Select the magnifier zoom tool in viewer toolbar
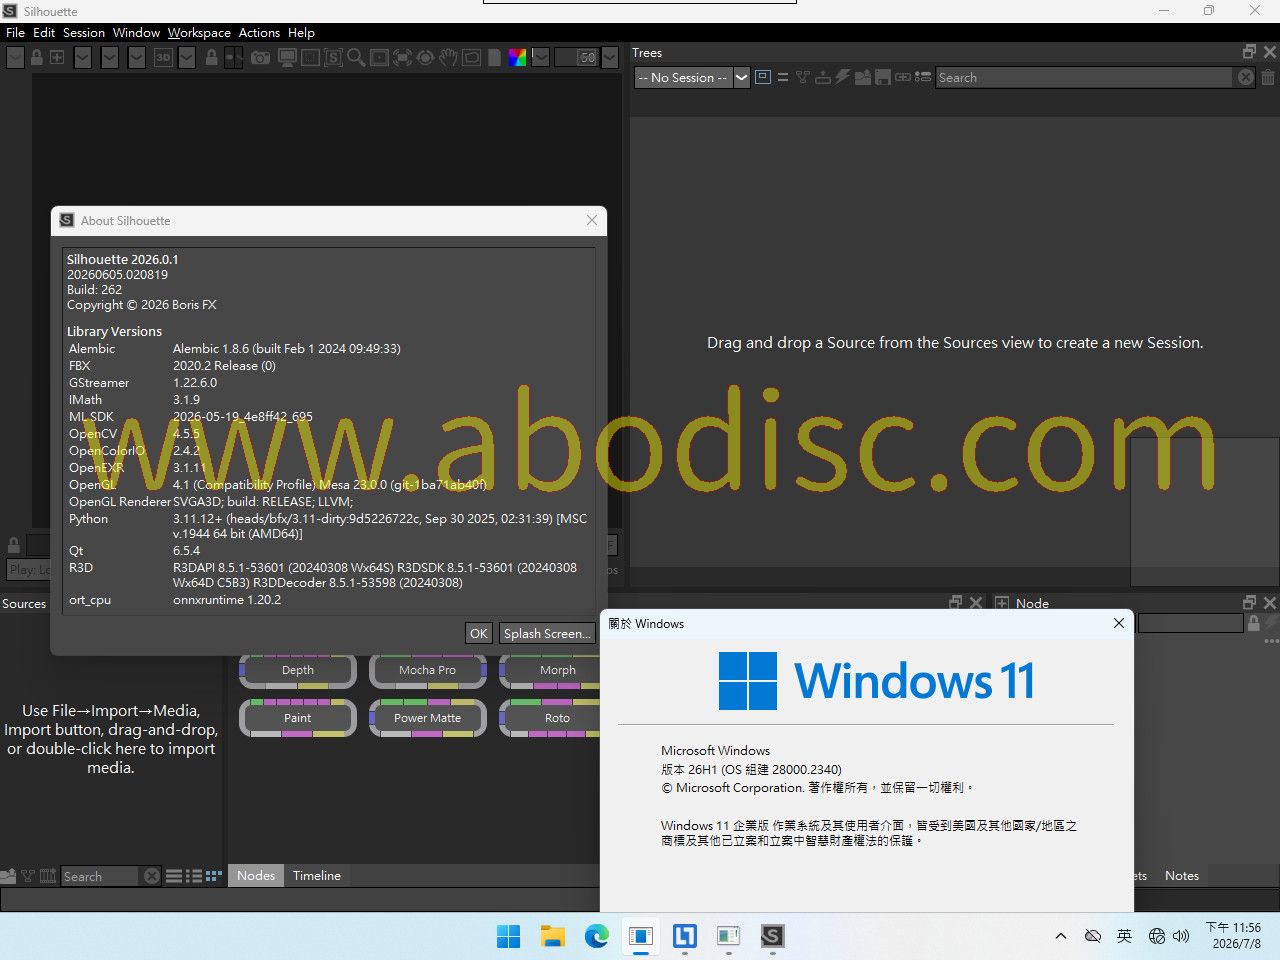 pyautogui.click(x=356, y=58)
